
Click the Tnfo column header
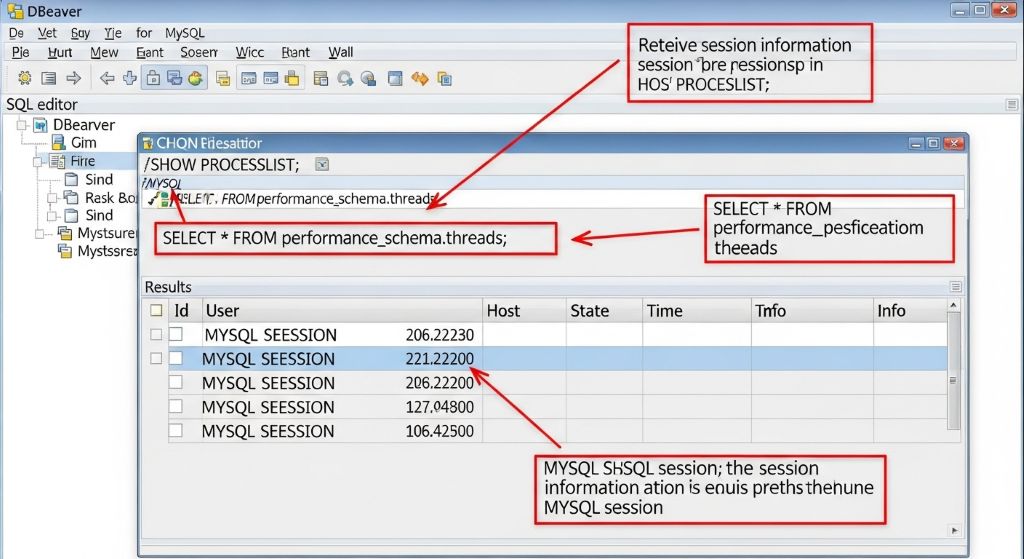click(812, 310)
